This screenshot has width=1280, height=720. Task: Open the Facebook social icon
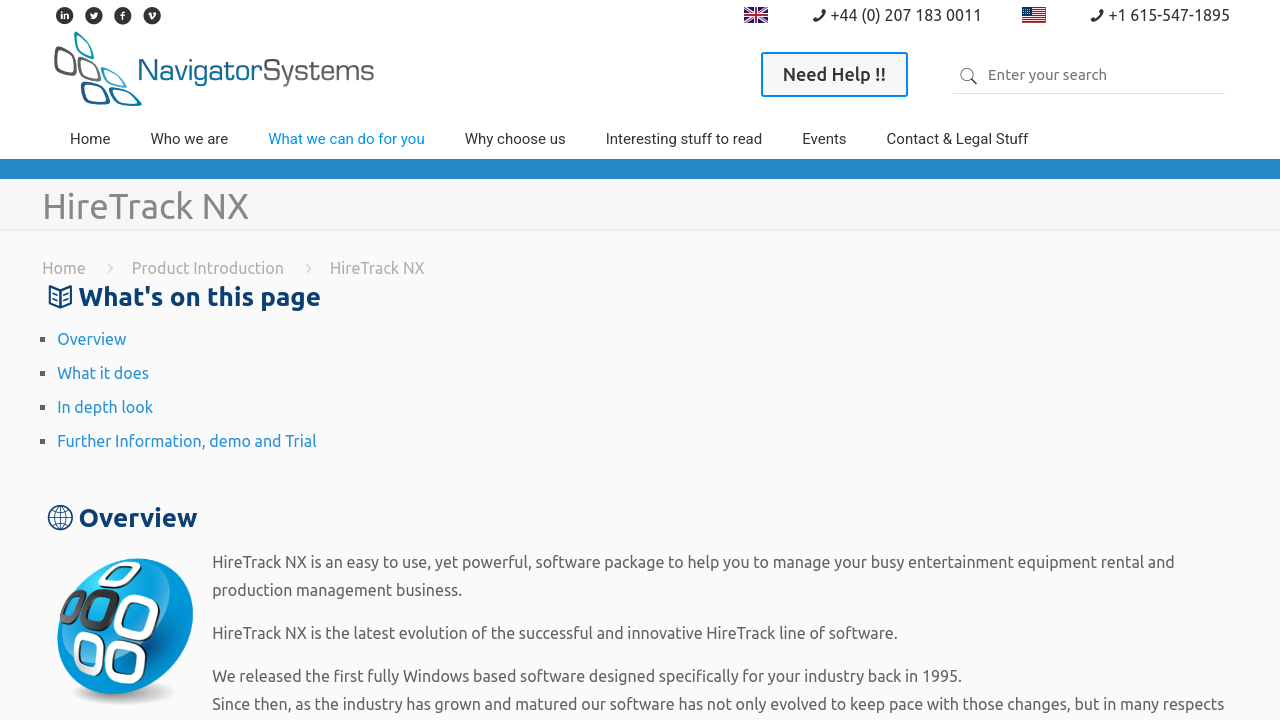click(123, 15)
